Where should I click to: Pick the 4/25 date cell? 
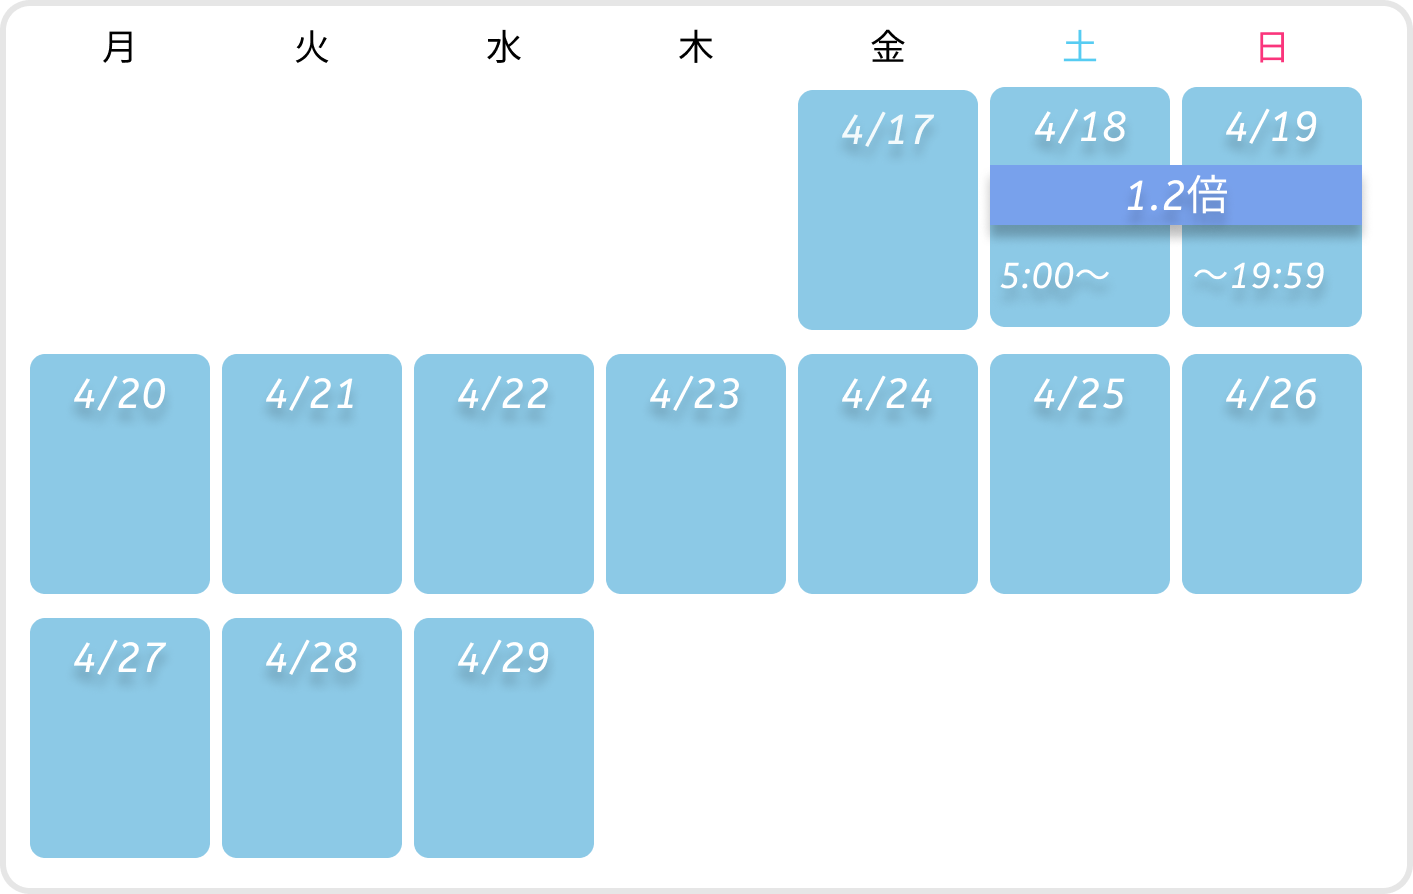point(1080,474)
